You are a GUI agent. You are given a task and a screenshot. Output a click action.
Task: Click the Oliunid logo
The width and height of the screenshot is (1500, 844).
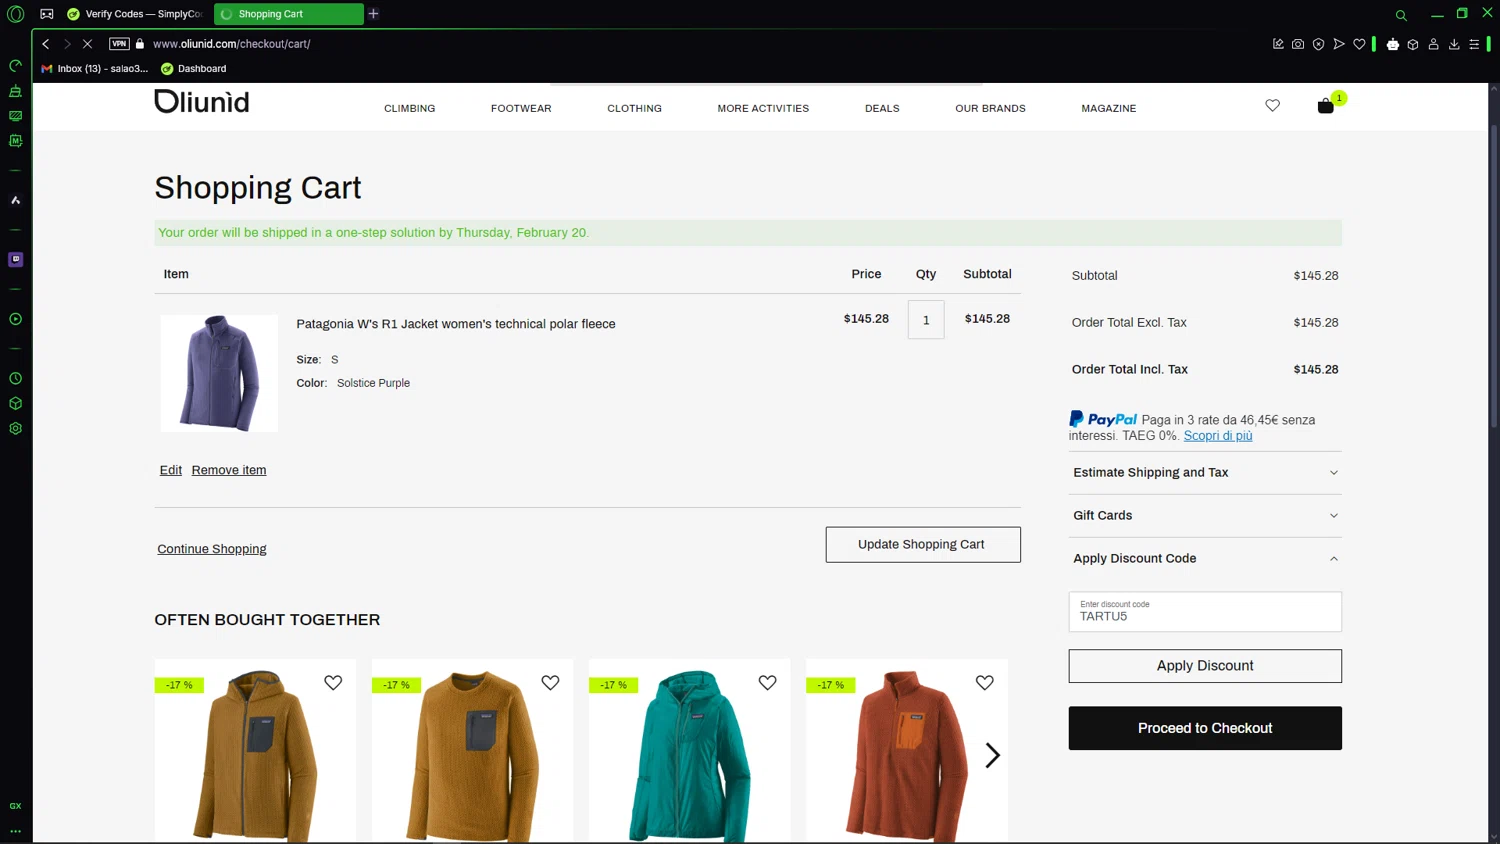click(202, 101)
